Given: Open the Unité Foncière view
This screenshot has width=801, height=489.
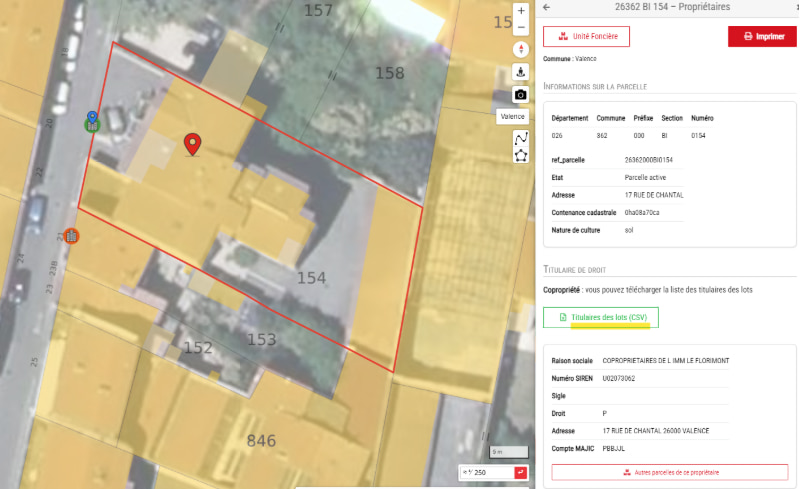Looking at the screenshot, I should tap(586, 36).
